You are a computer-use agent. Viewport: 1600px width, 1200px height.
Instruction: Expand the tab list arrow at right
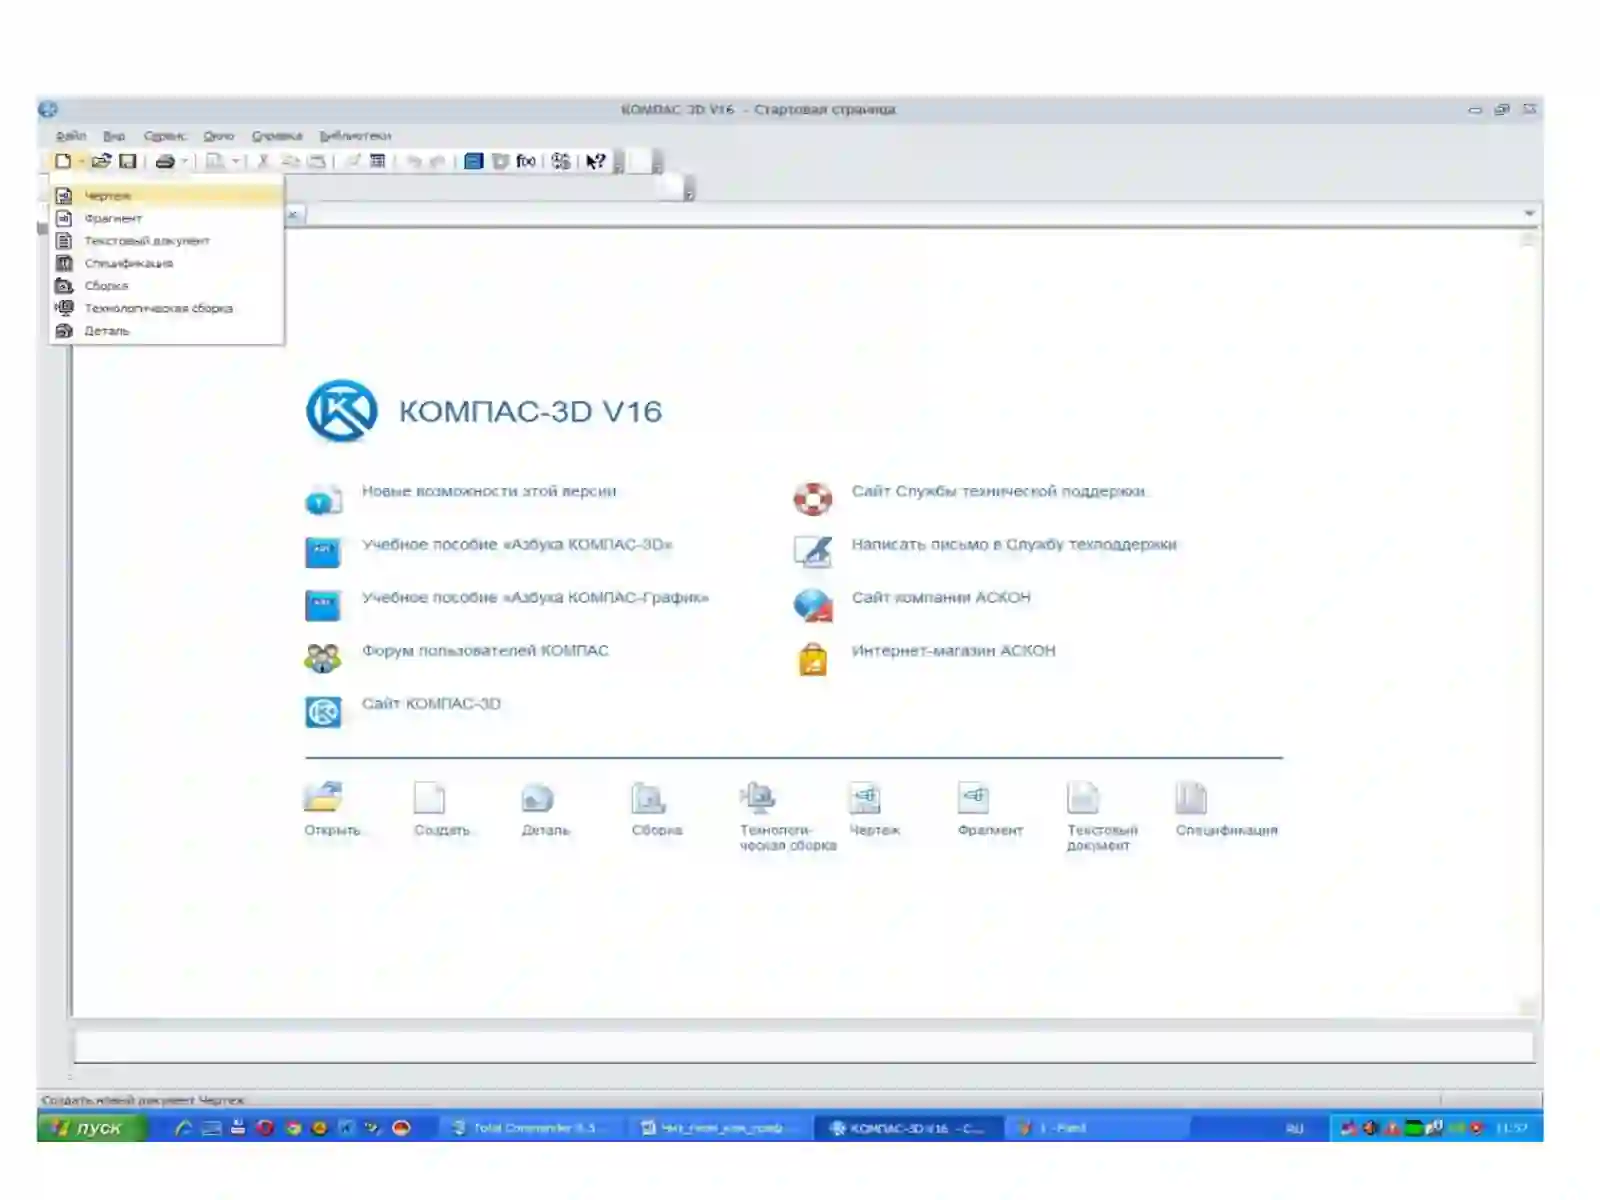point(1528,213)
